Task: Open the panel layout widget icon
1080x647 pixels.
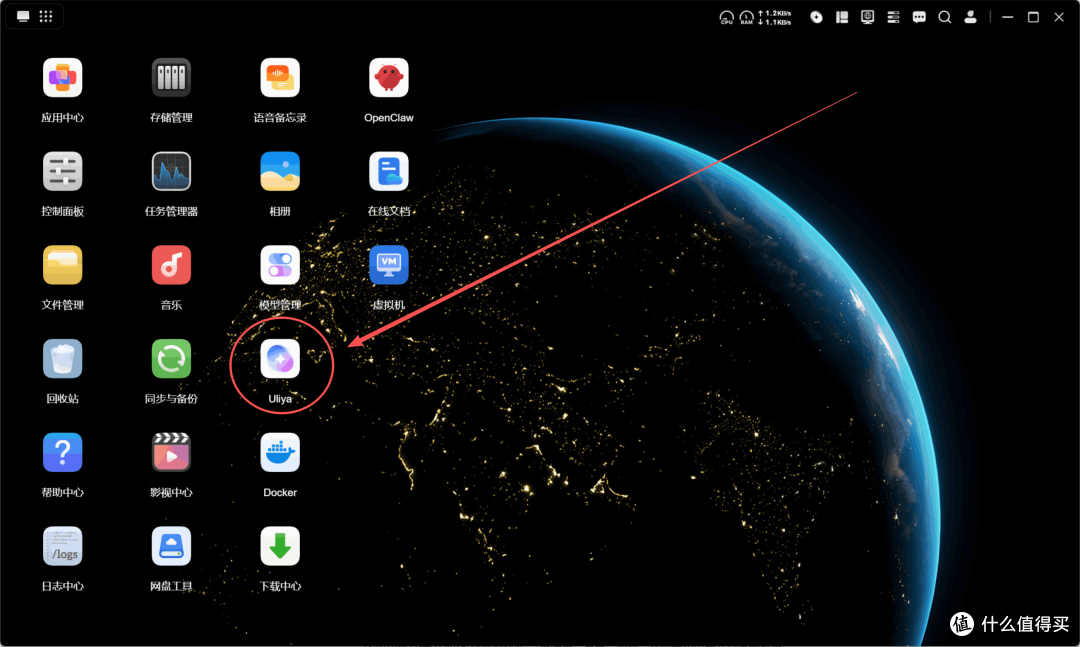Action: (842, 17)
